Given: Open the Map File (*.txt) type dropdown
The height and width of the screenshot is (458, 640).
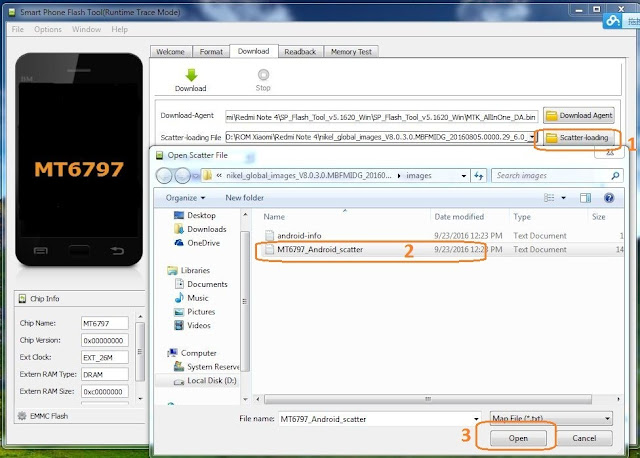Looking at the screenshot, I should 551,418.
